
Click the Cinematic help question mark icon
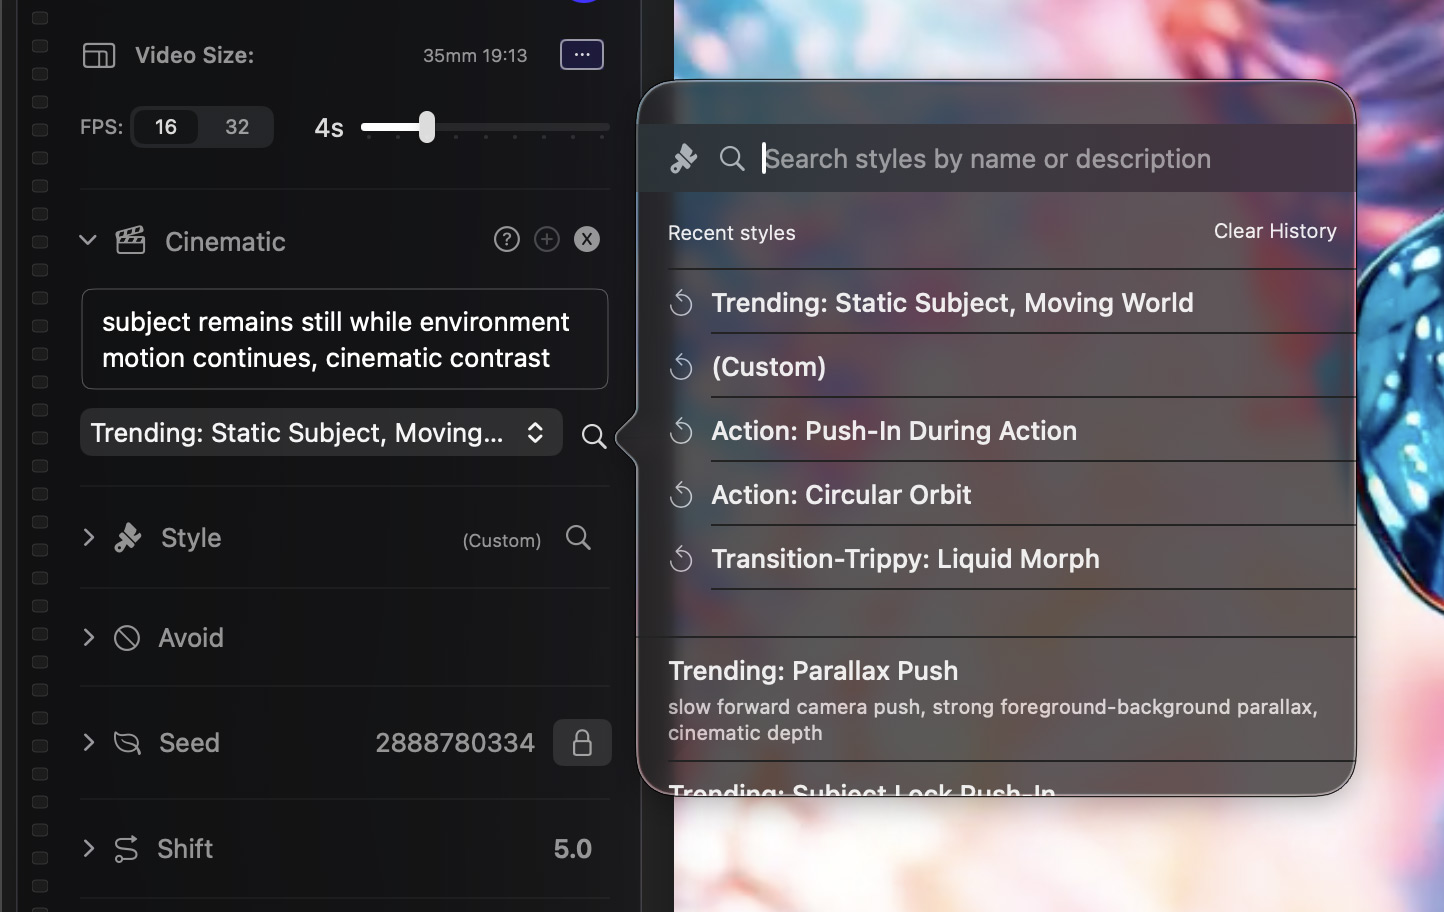507,240
